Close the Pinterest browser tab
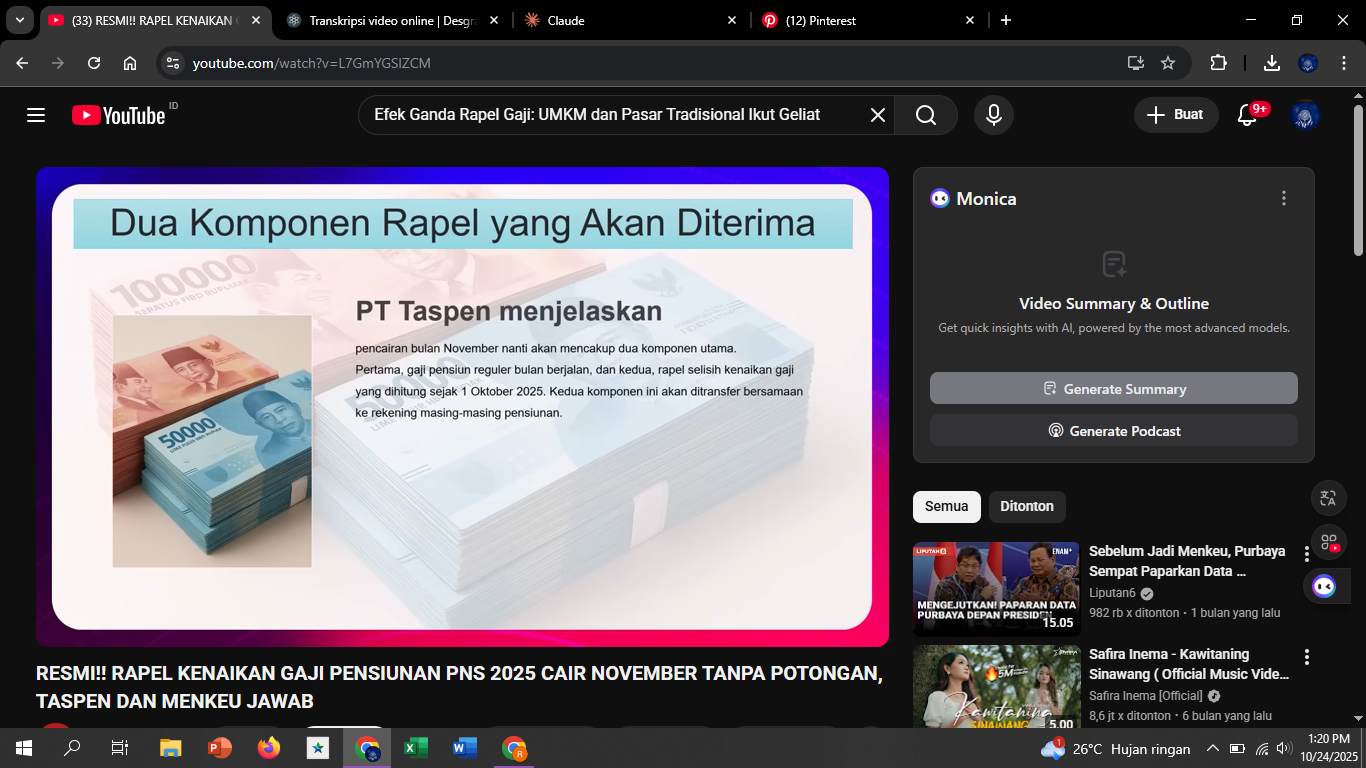This screenshot has height=768, width=1366. (970, 20)
